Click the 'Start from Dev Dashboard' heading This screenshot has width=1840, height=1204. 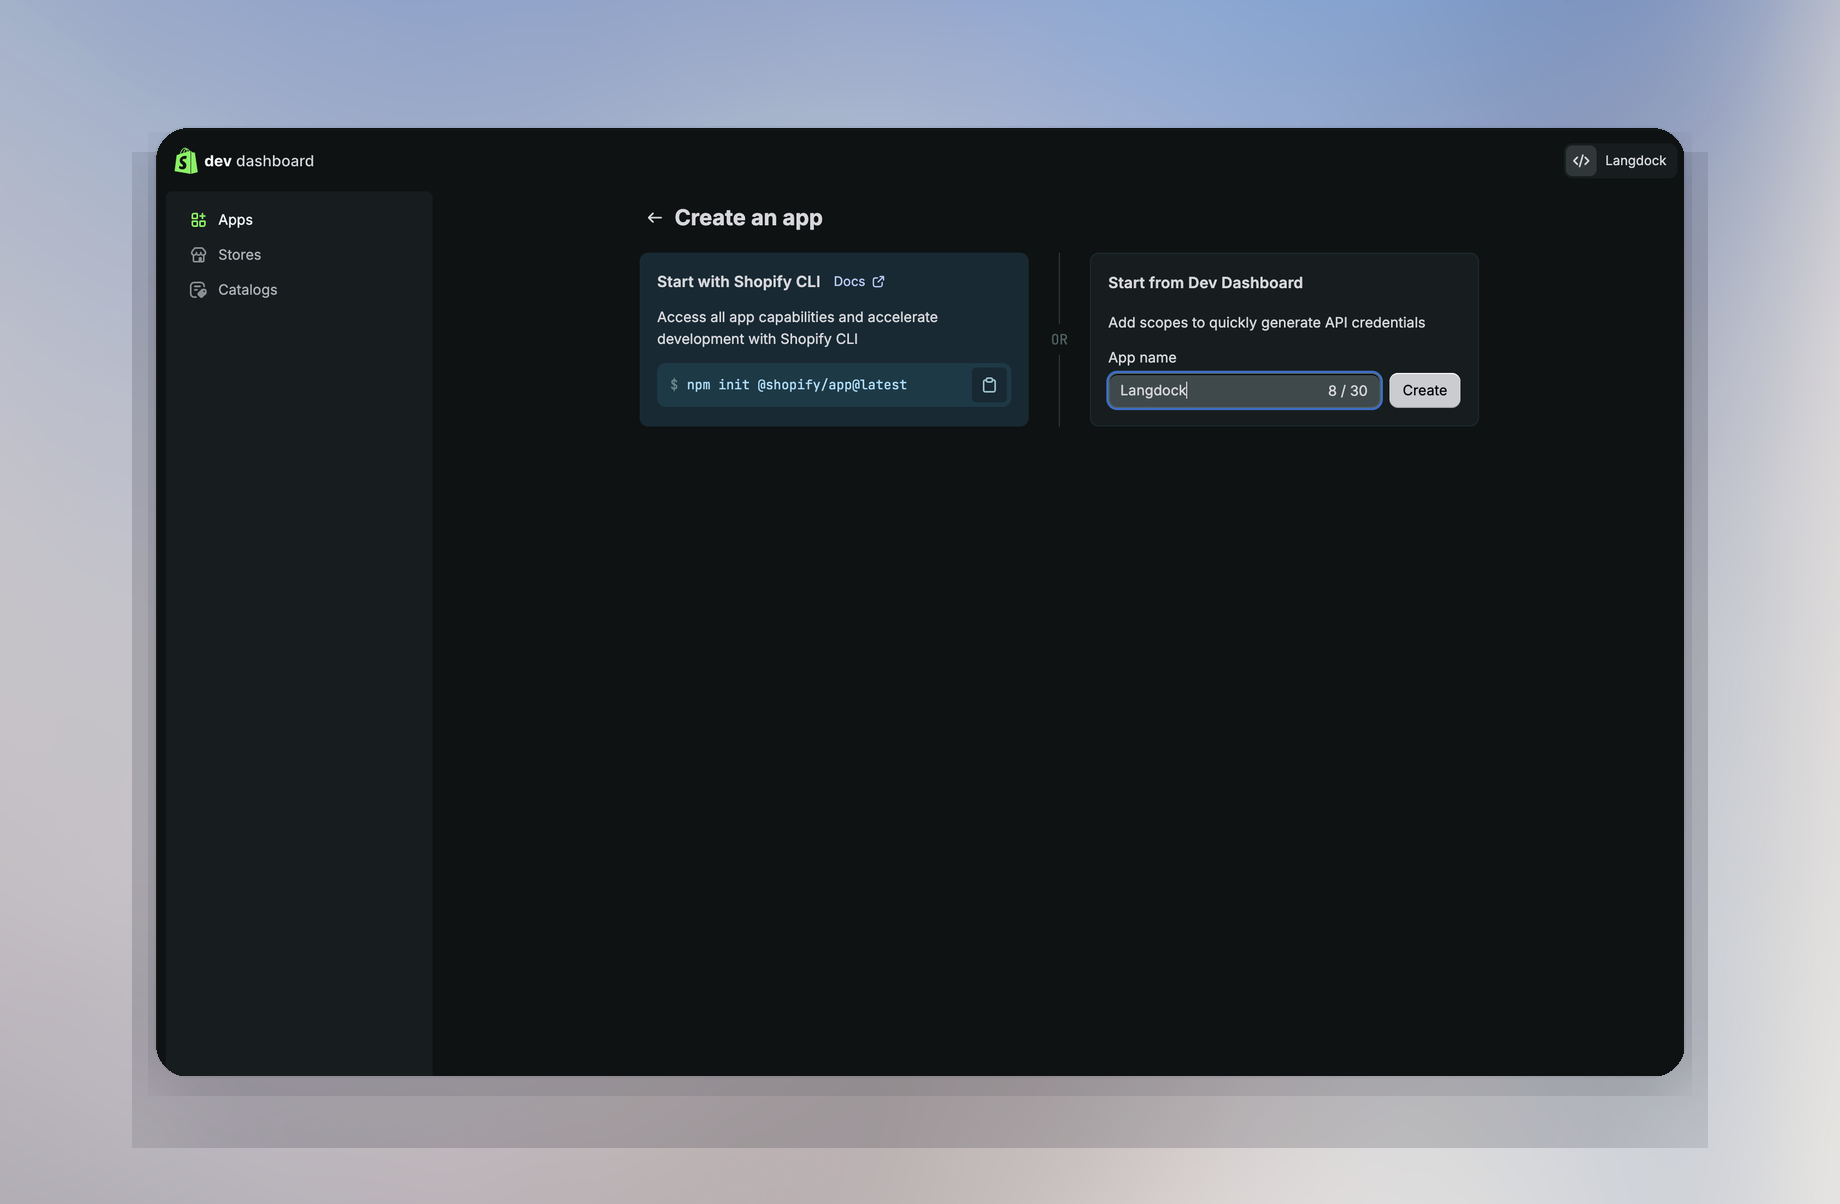1205,283
